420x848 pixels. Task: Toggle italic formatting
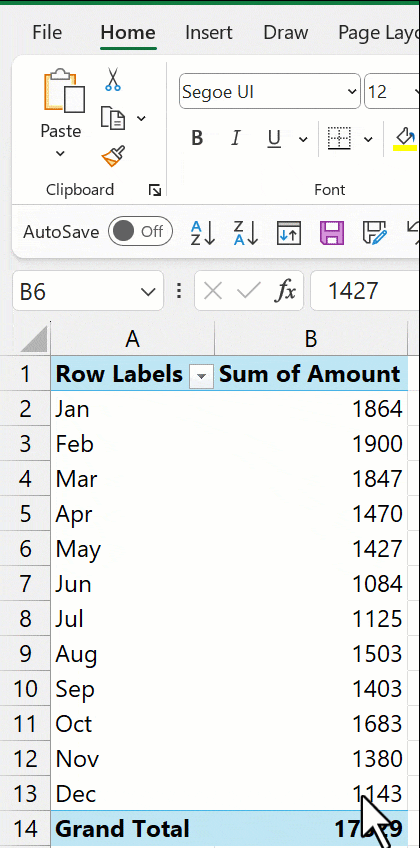point(235,139)
